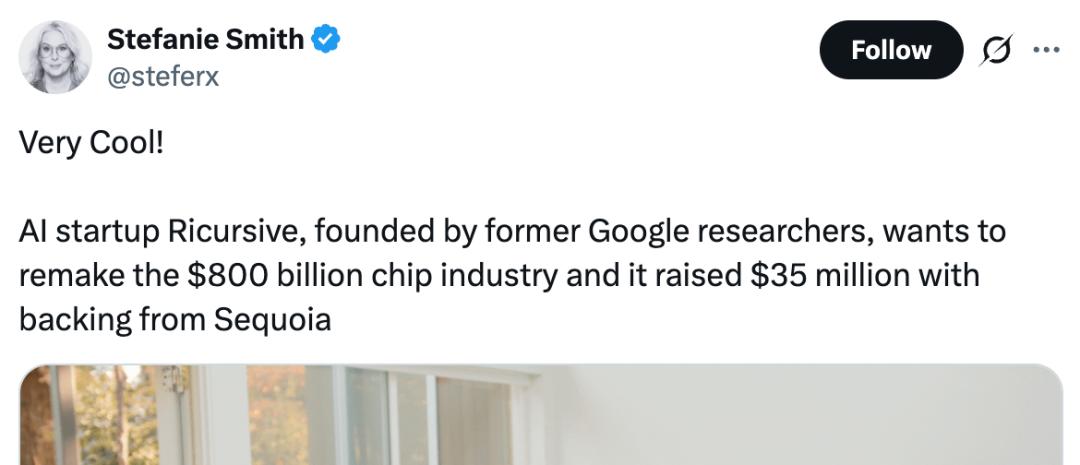1080x465 pixels.
Task: Click the word "Google" in the post
Action: pos(638,232)
